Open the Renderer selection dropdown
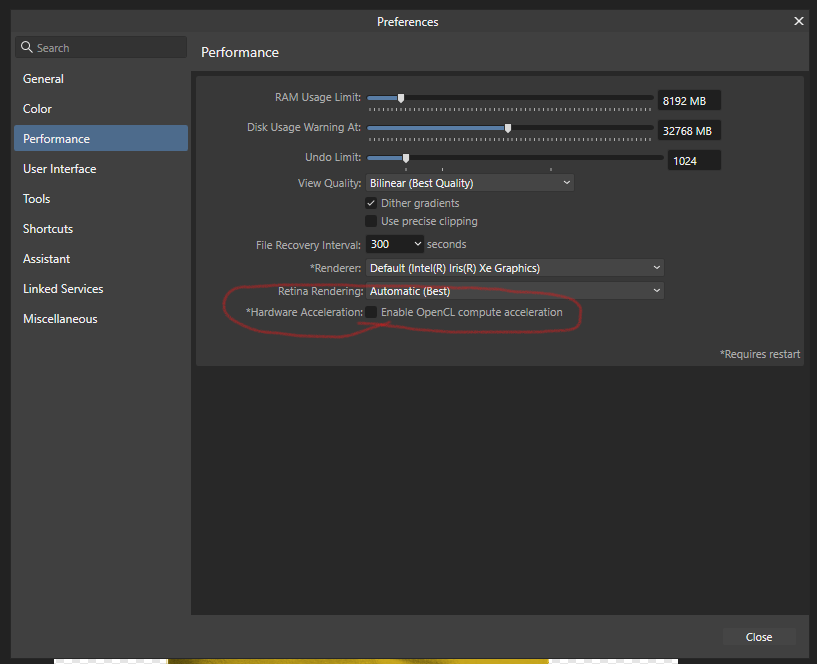Screen dimensions: 817x664 tap(512, 267)
